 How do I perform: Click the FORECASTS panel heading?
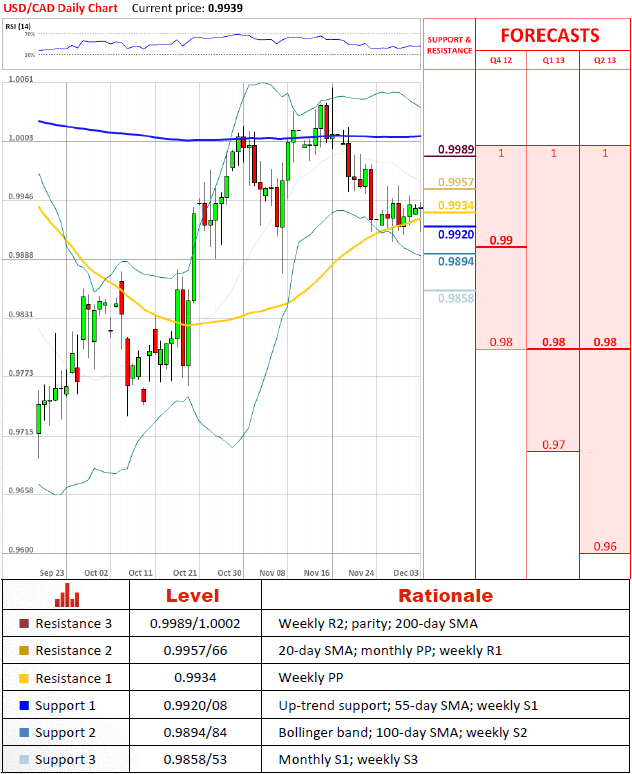[549, 35]
